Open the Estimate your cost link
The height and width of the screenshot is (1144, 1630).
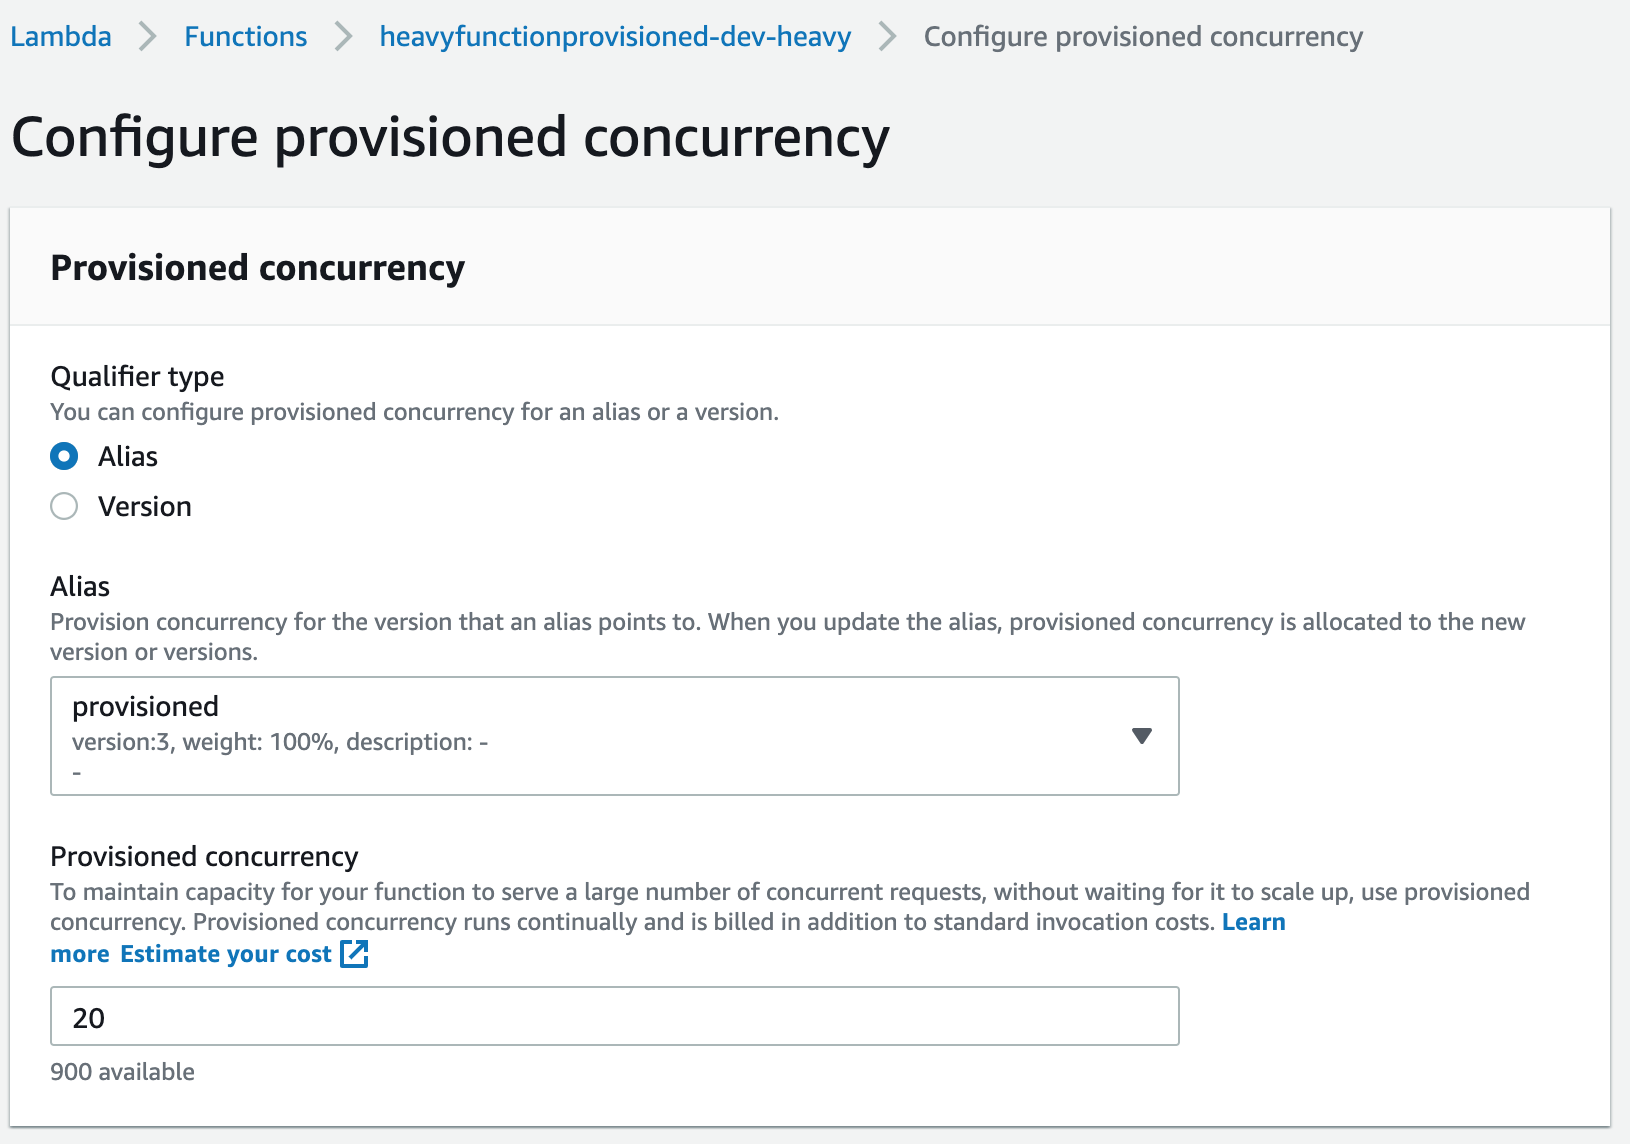[226, 954]
